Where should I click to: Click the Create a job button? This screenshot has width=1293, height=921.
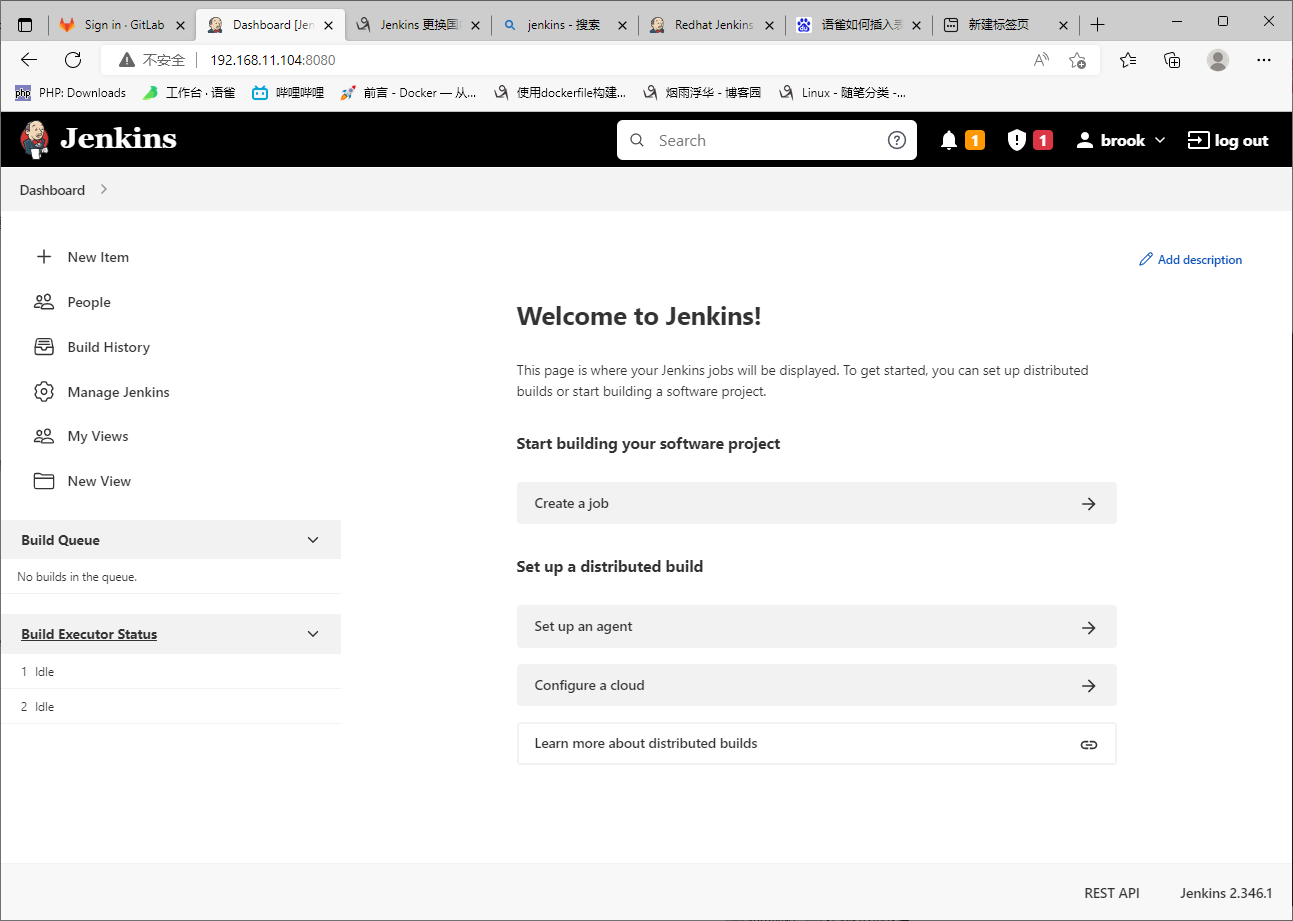[816, 503]
